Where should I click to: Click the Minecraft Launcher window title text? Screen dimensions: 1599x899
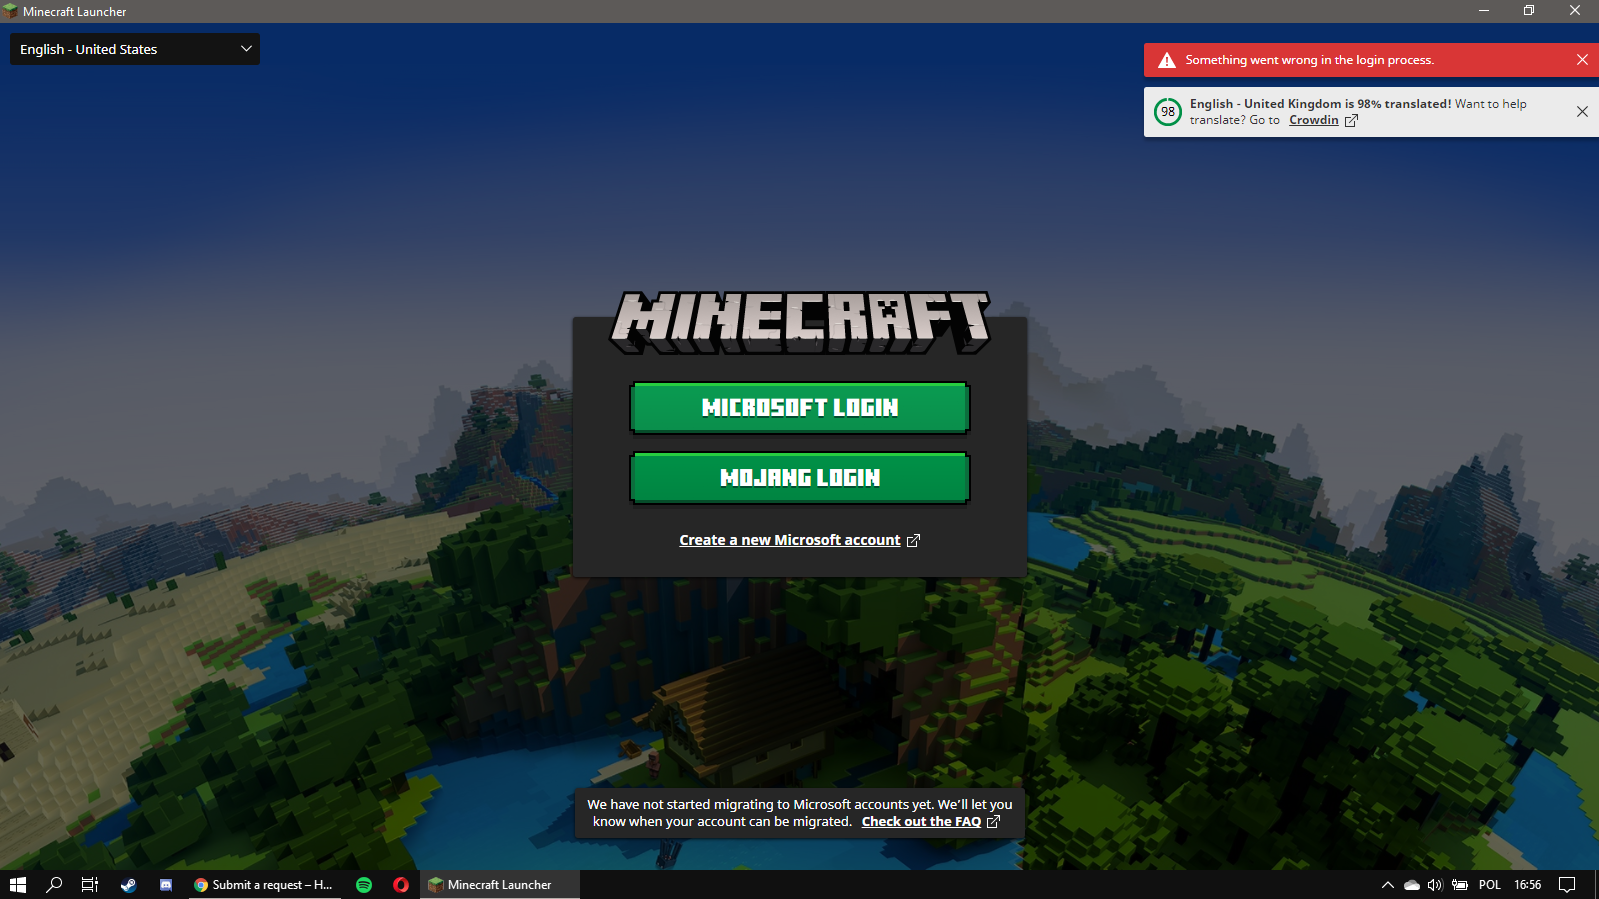point(75,12)
